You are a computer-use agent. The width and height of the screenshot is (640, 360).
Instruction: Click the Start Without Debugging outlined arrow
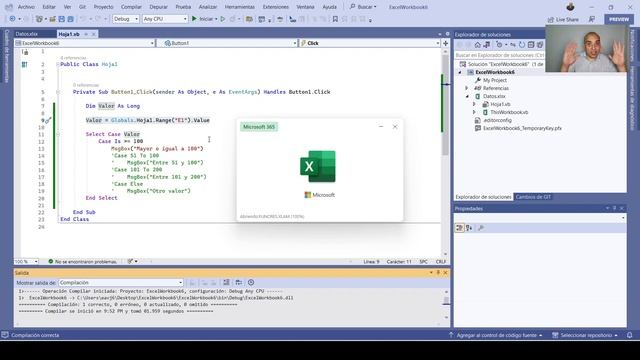pyautogui.click(x=223, y=19)
